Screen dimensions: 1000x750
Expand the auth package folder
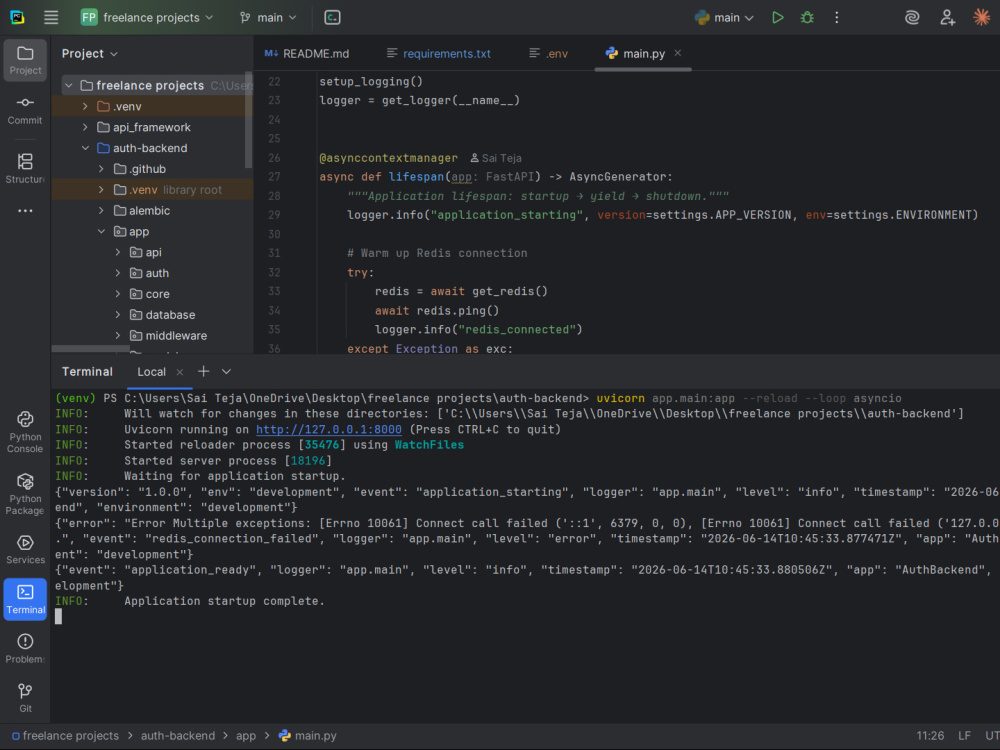pos(118,273)
